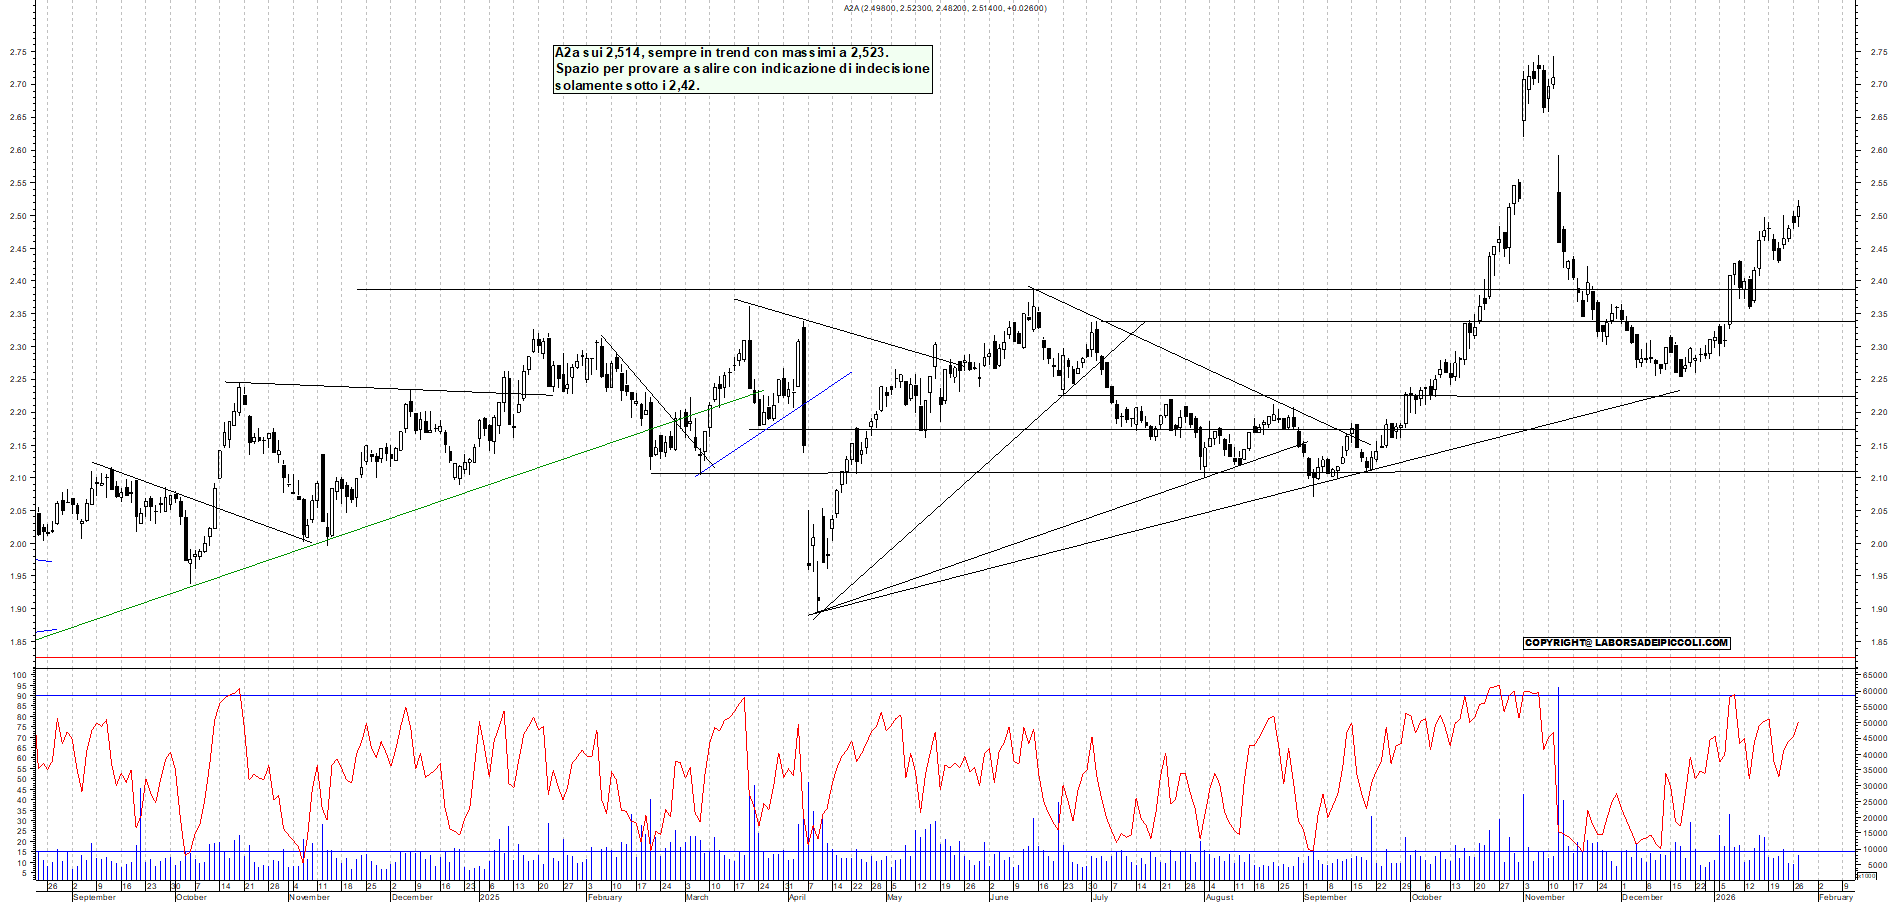Viewport: 1890px width, 902px height.
Task: Click the 60000 volume label on right axis
Action: point(1875,691)
